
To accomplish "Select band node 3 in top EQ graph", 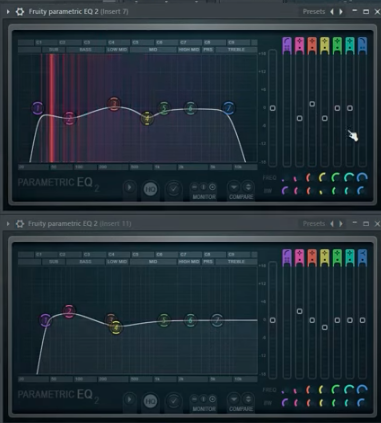I will click(x=114, y=104).
